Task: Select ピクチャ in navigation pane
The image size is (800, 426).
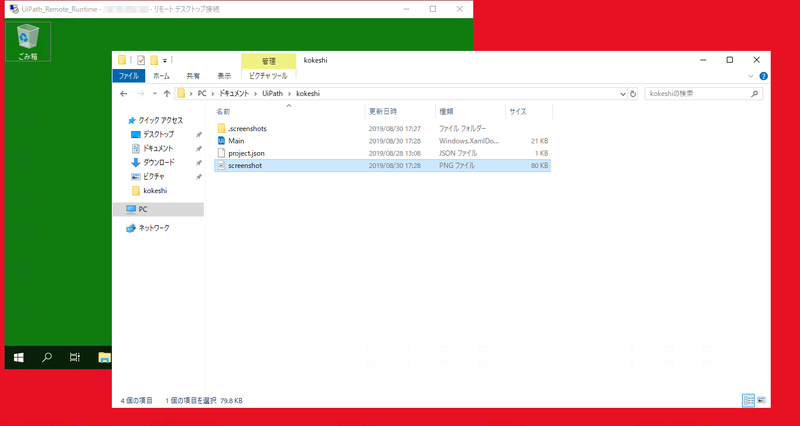Action: (153, 177)
